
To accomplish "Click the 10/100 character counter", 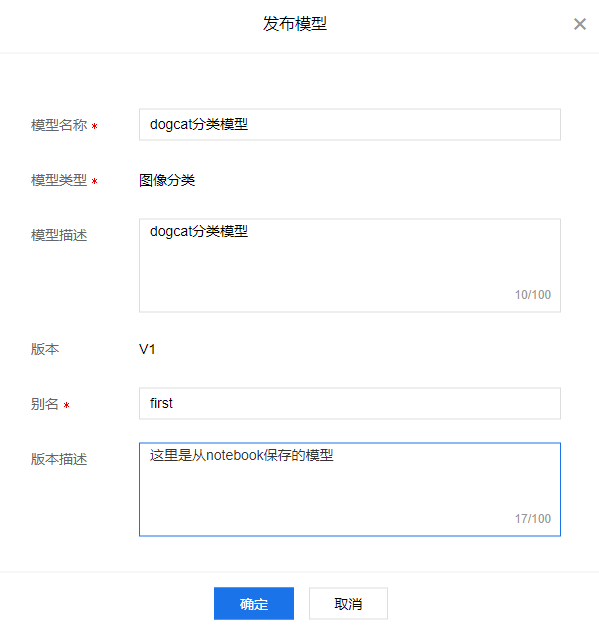I will click(x=533, y=295).
